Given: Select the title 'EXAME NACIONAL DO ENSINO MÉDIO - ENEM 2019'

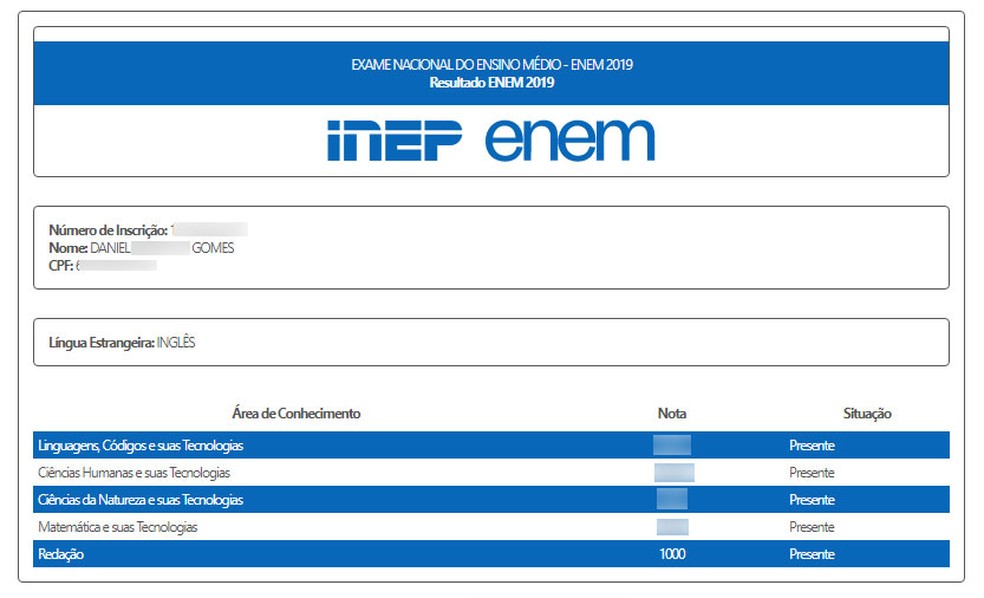Looking at the screenshot, I should click(492, 65).
